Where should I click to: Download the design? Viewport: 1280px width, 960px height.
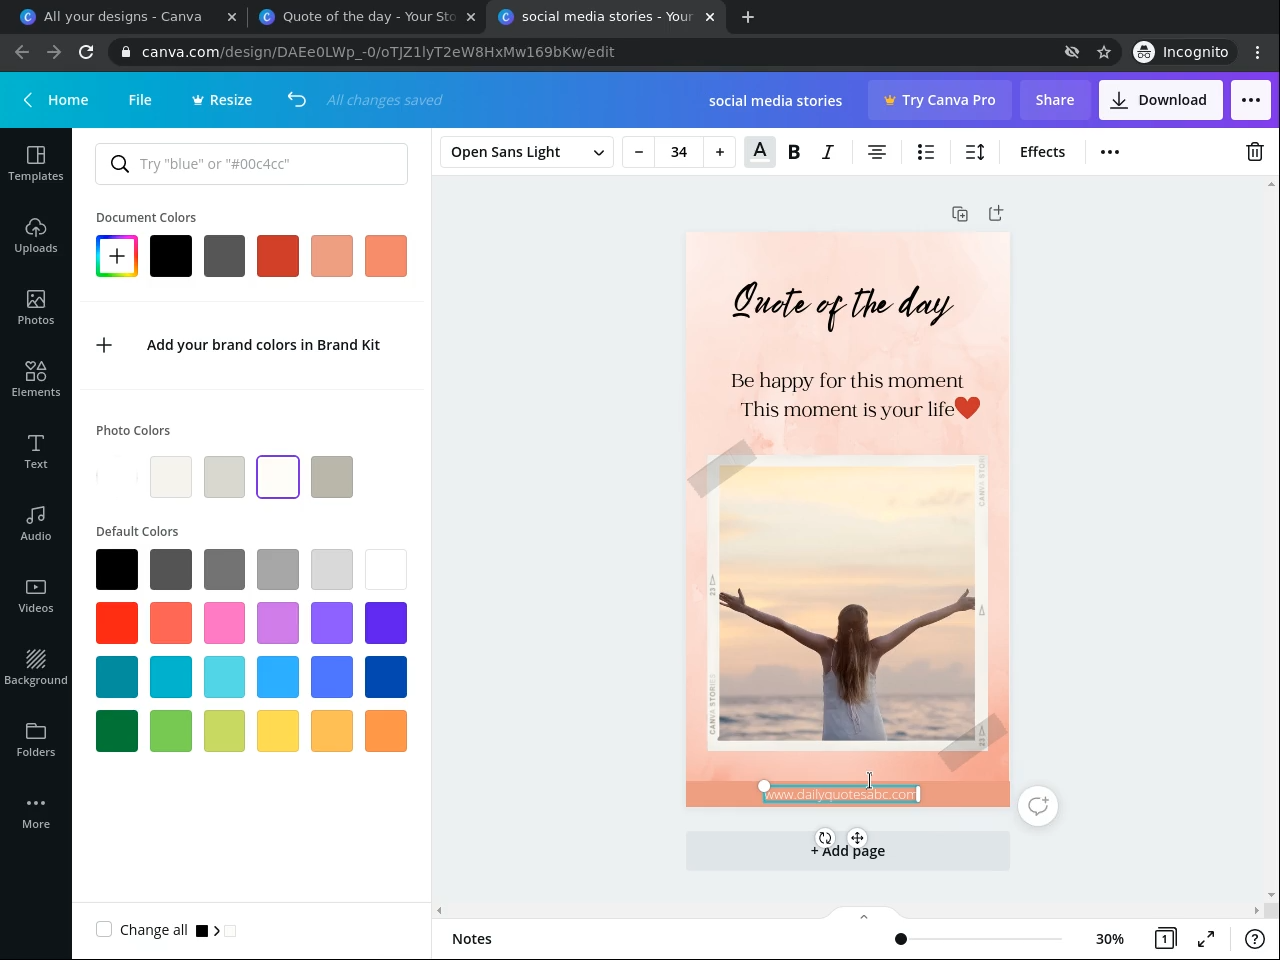pos(1160,100)
